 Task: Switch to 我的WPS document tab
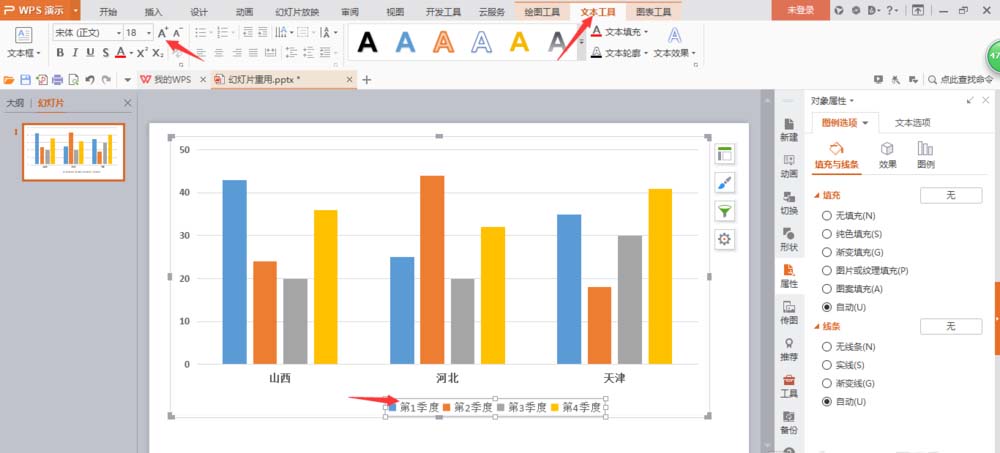click(x=172, y=80)
